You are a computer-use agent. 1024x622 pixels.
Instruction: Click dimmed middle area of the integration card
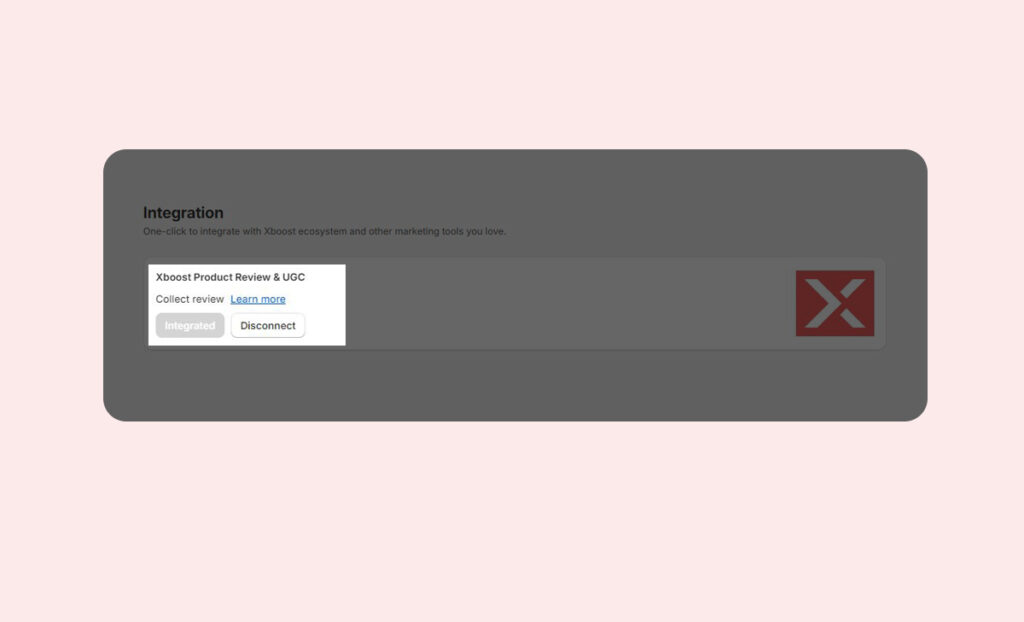[x=560, y=305]
